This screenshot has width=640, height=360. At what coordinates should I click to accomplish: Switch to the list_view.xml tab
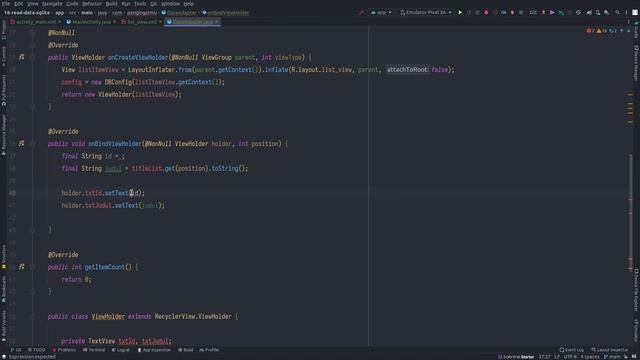click(x=141, y=22)
